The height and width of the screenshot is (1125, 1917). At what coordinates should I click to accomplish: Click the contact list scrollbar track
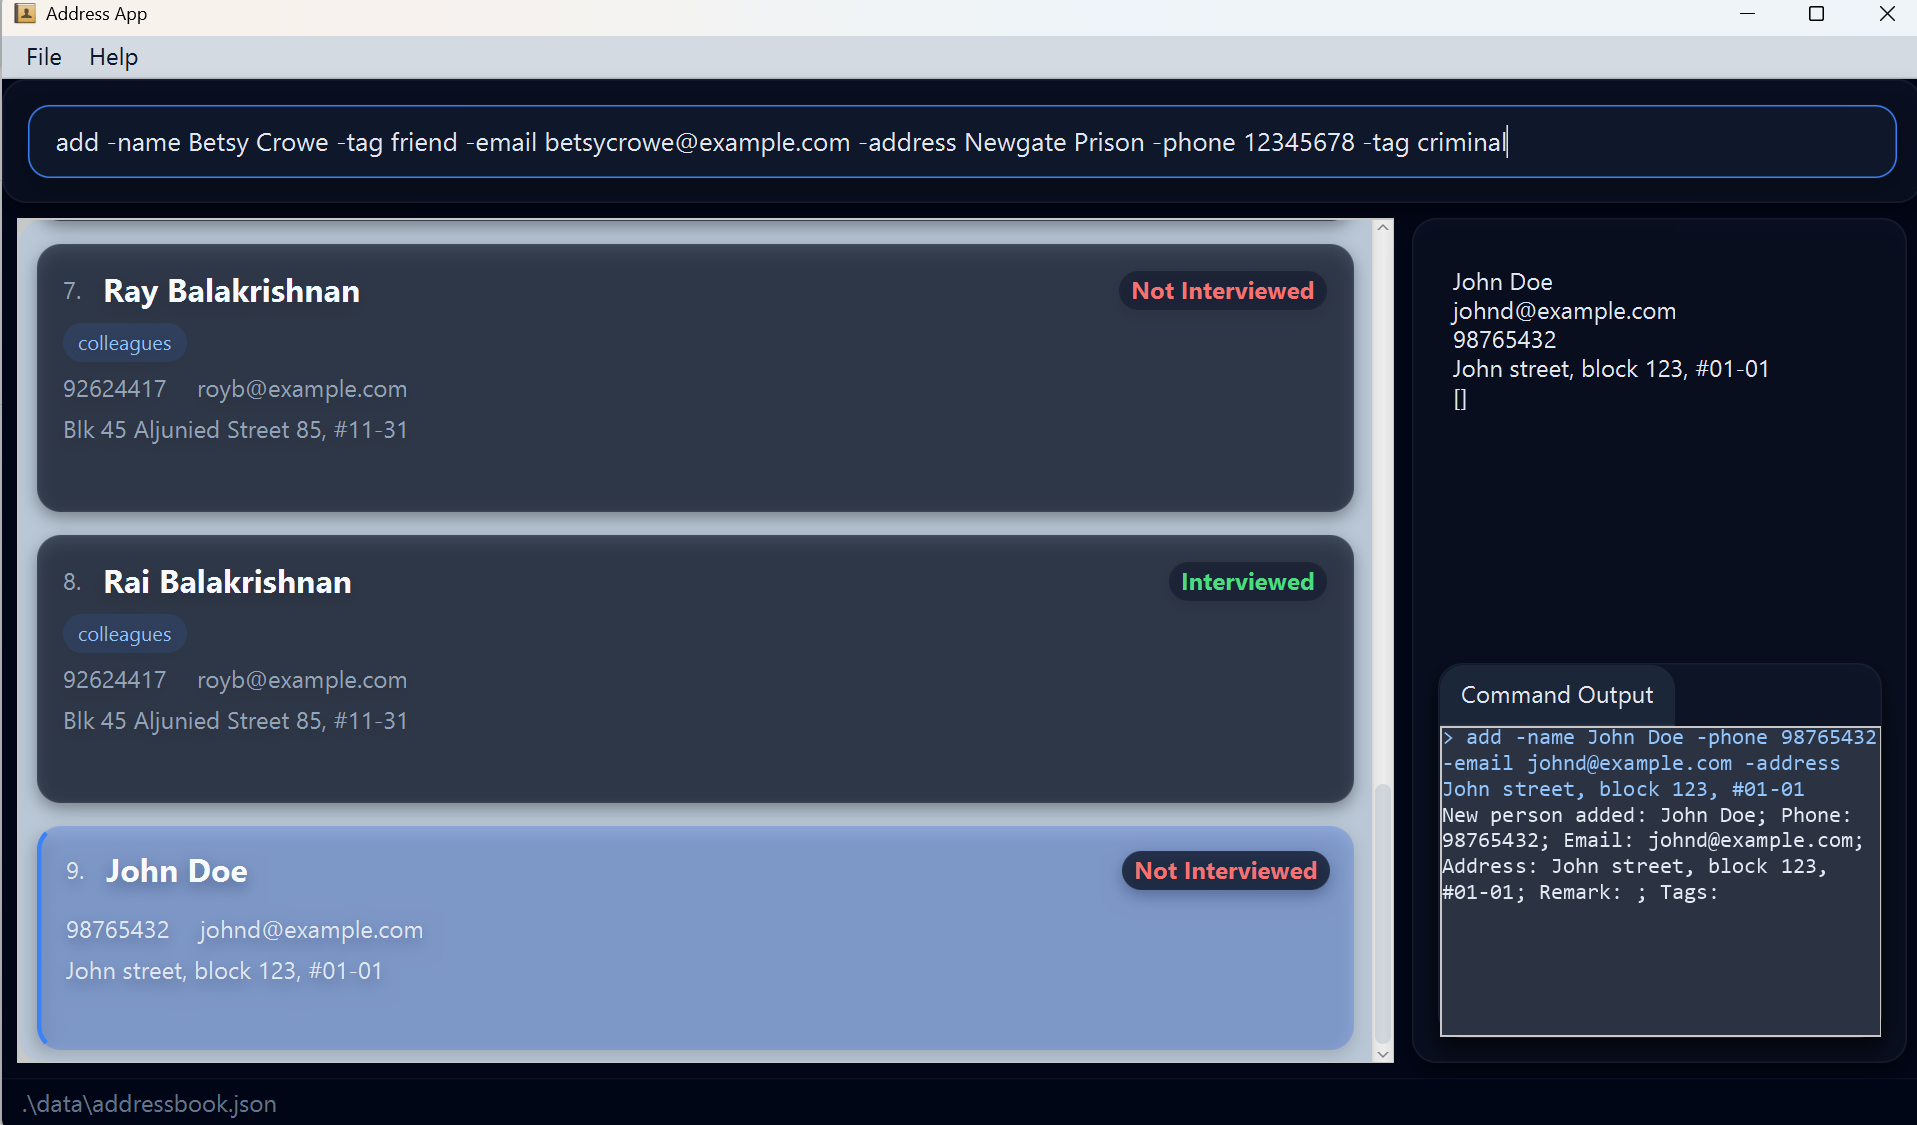(x=1383, y=500)
